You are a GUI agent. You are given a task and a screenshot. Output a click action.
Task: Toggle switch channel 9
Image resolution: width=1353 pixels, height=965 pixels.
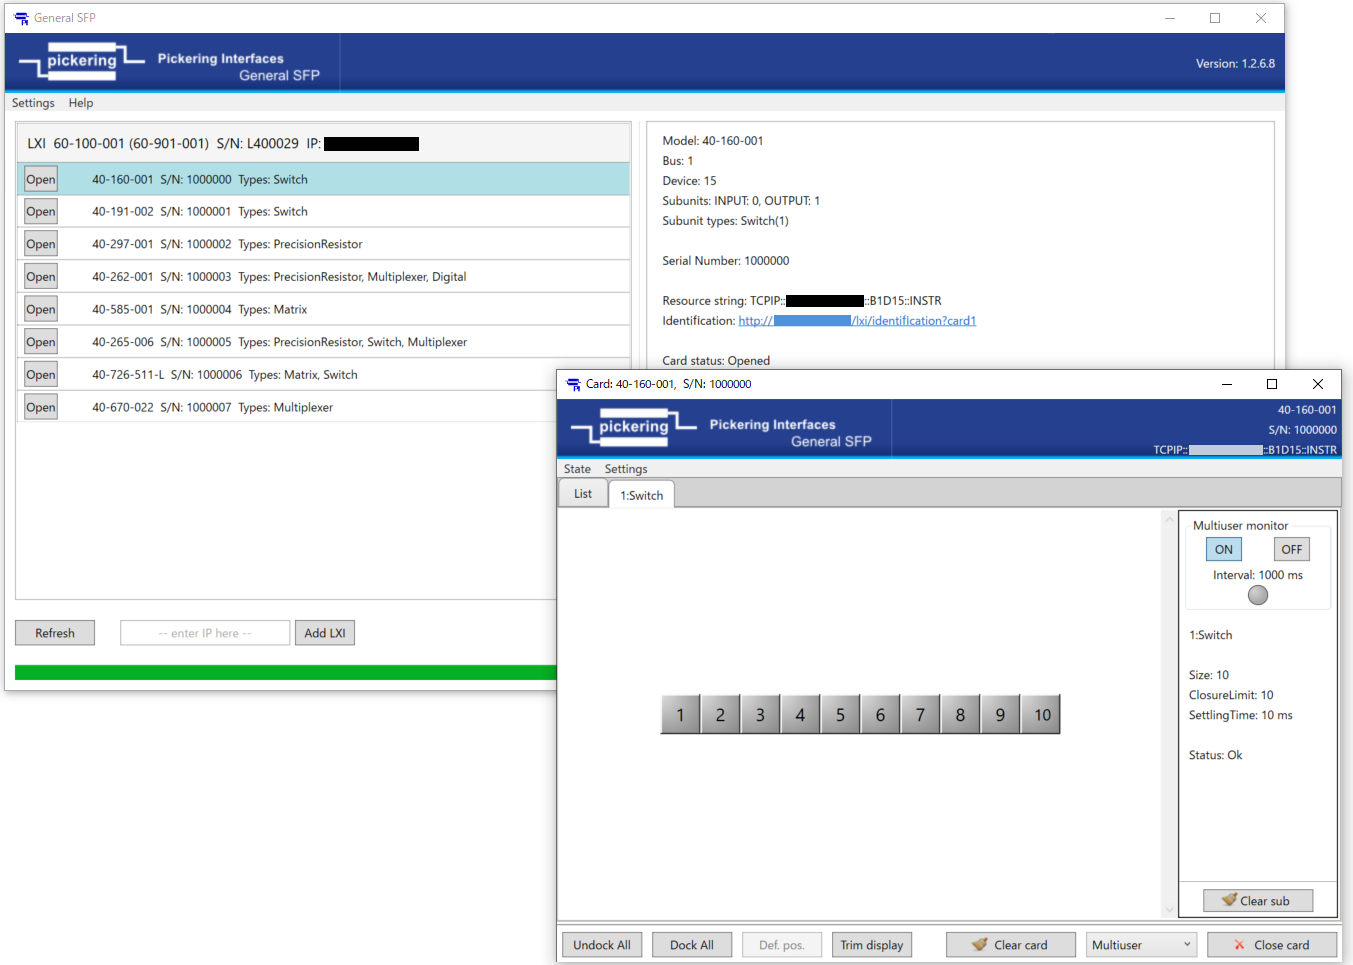pyautogui.click(x=1000, y=715)
